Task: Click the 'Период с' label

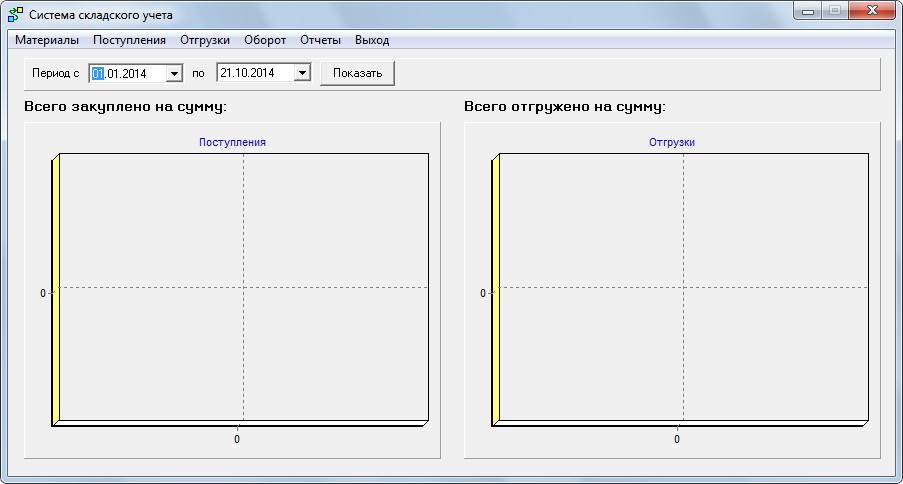Action: (x=56, y=74)
